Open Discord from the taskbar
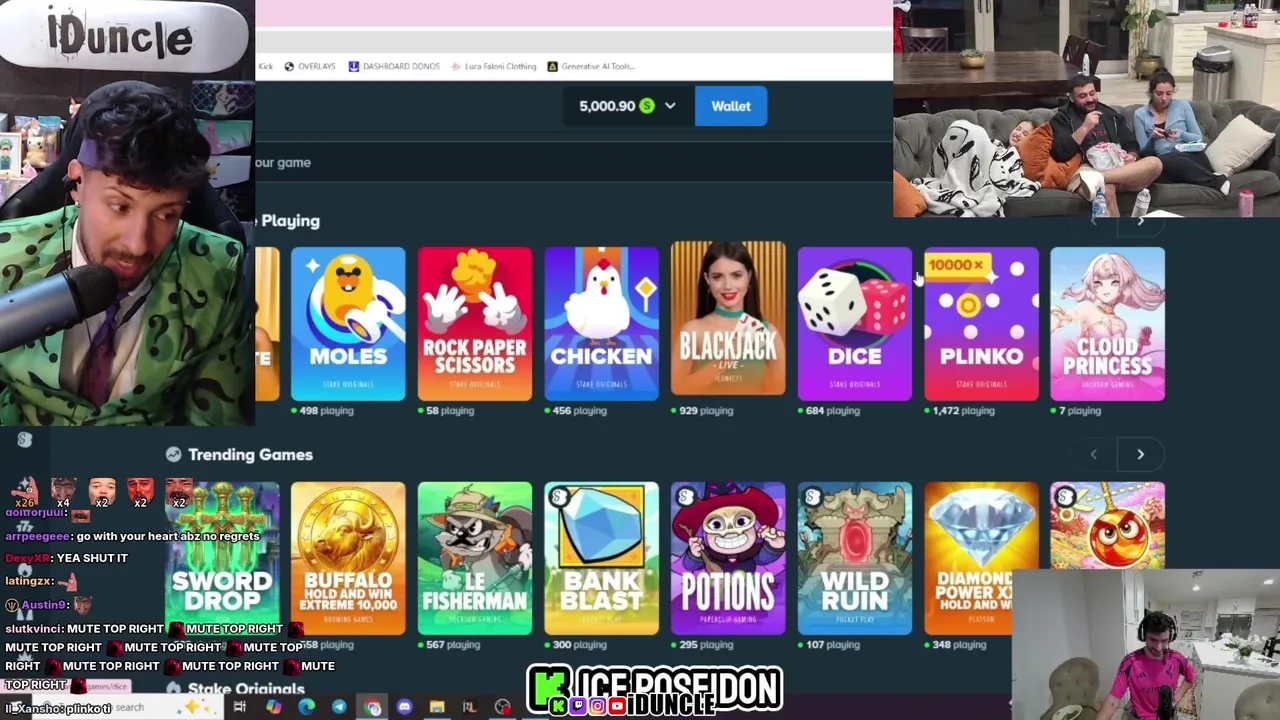This screenshot has width=1280, height=720. tap(404, 707)
